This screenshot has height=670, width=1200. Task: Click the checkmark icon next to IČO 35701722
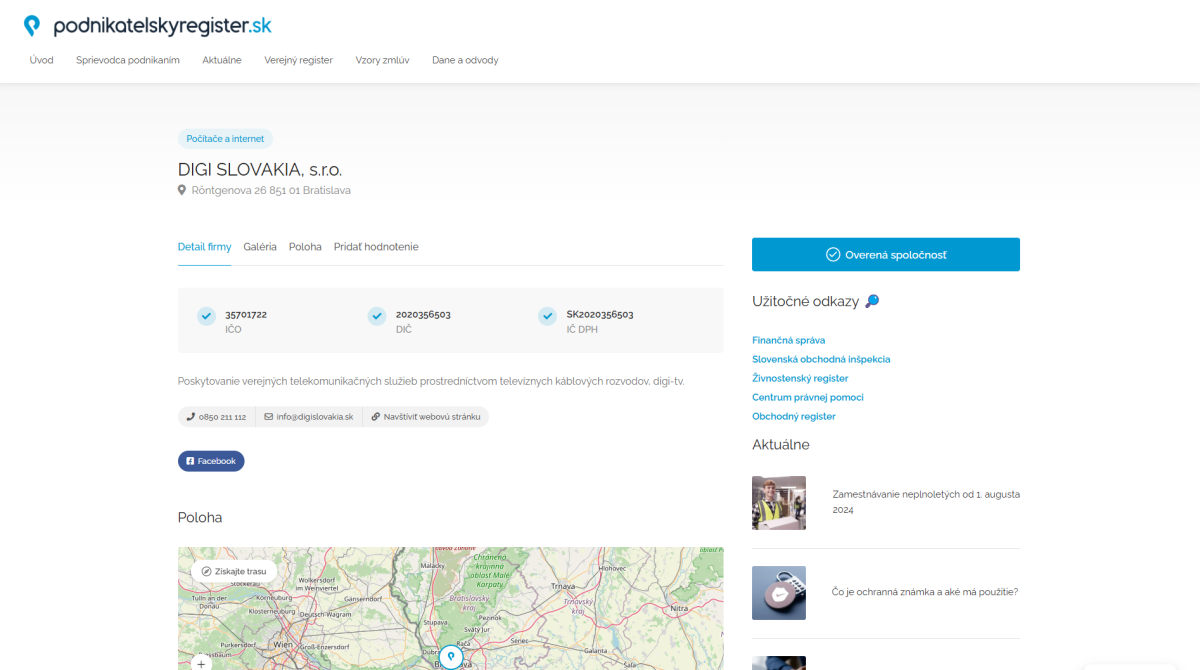206,316
